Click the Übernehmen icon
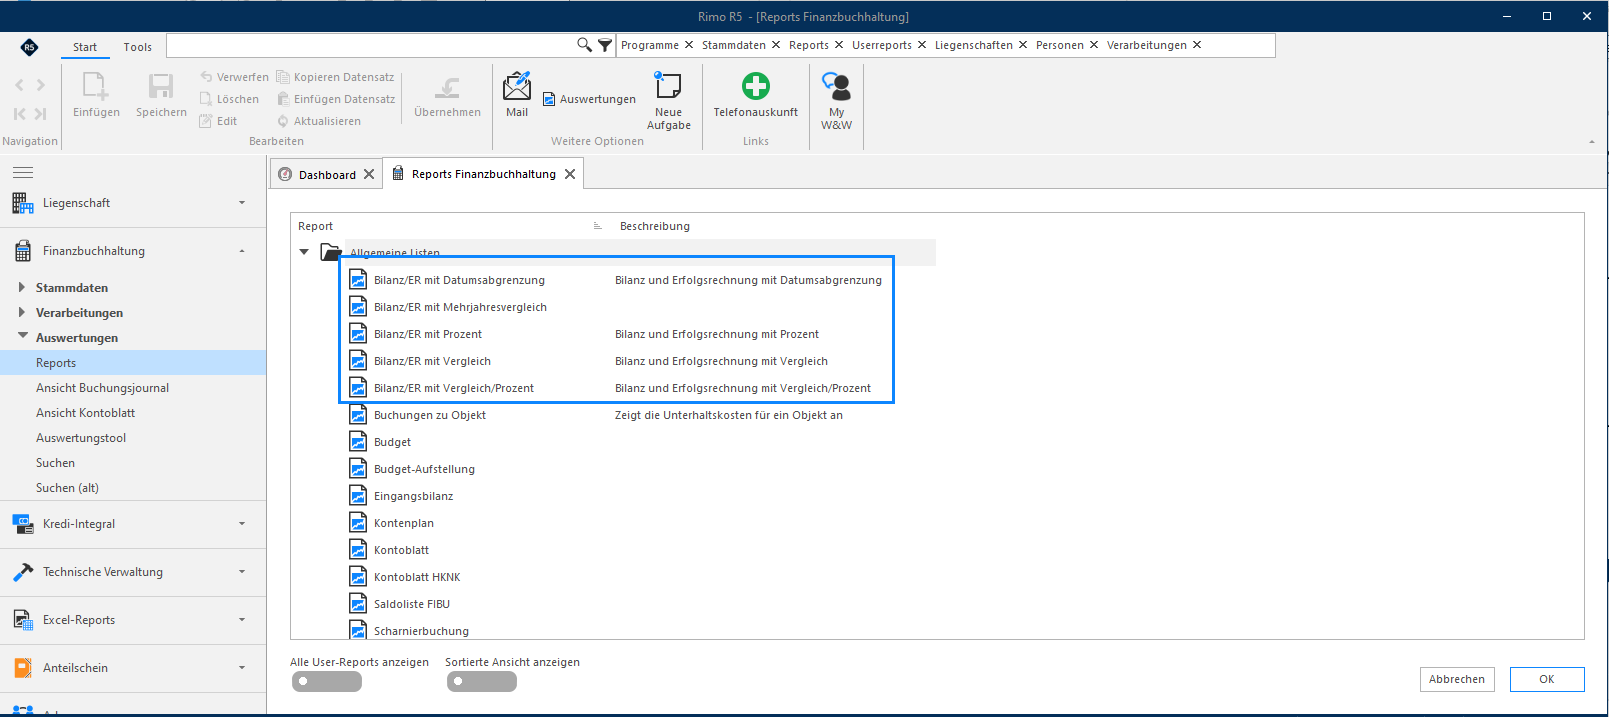1609x717 pixels. 447,87
